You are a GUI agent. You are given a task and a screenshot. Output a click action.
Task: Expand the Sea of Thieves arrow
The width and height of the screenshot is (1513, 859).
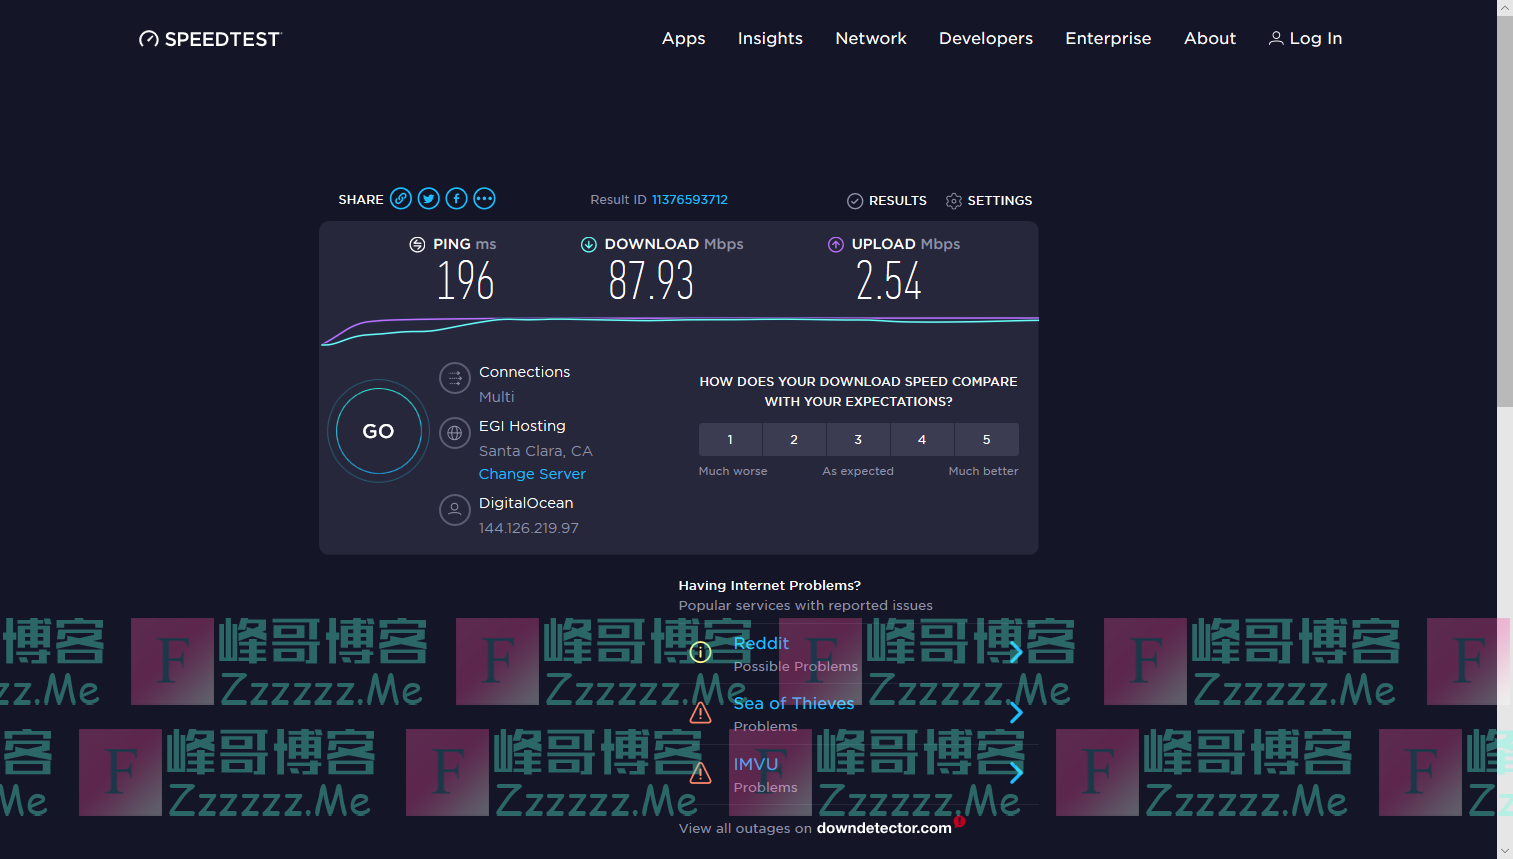click(x=1016, y=712)
